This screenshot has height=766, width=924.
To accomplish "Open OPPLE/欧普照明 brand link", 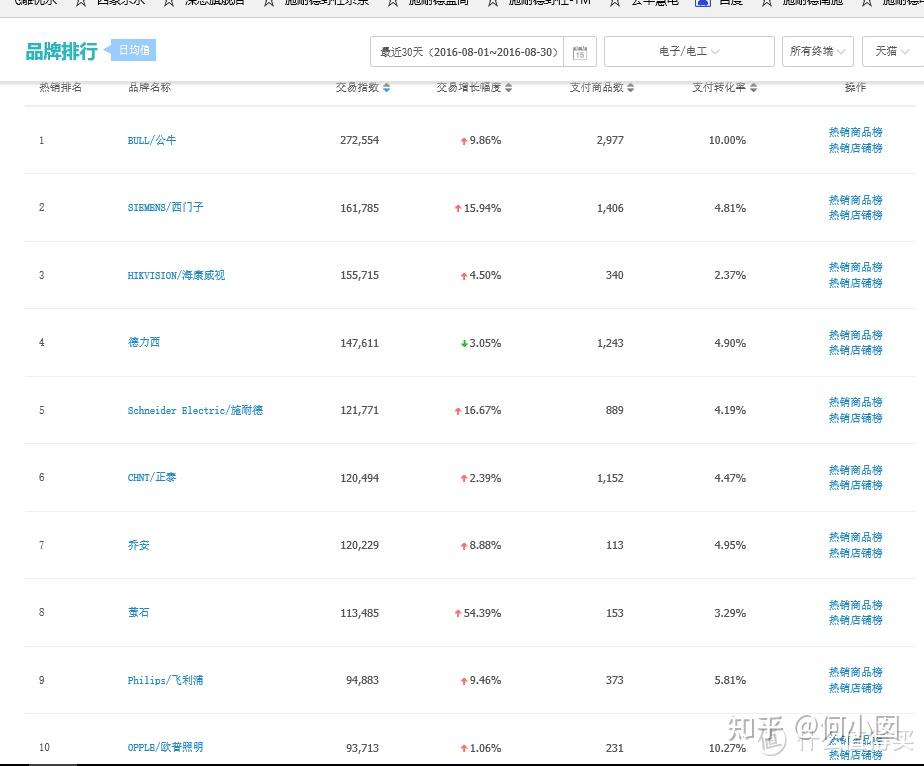I will coord(165,747).
